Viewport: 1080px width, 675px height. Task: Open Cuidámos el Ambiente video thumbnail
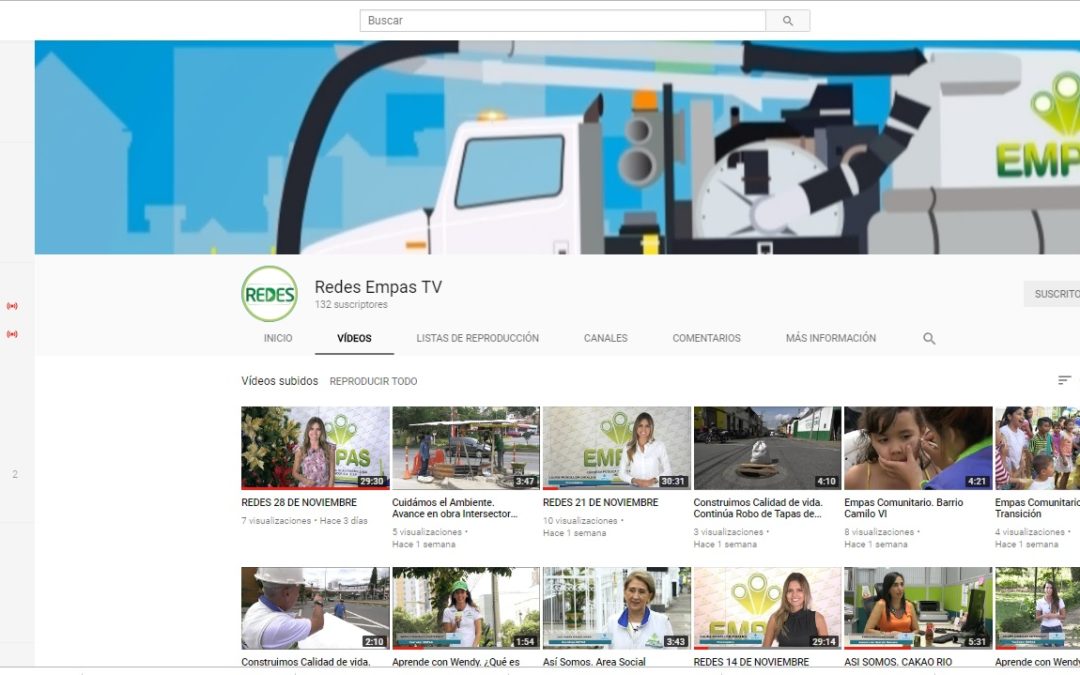(466, 448)
